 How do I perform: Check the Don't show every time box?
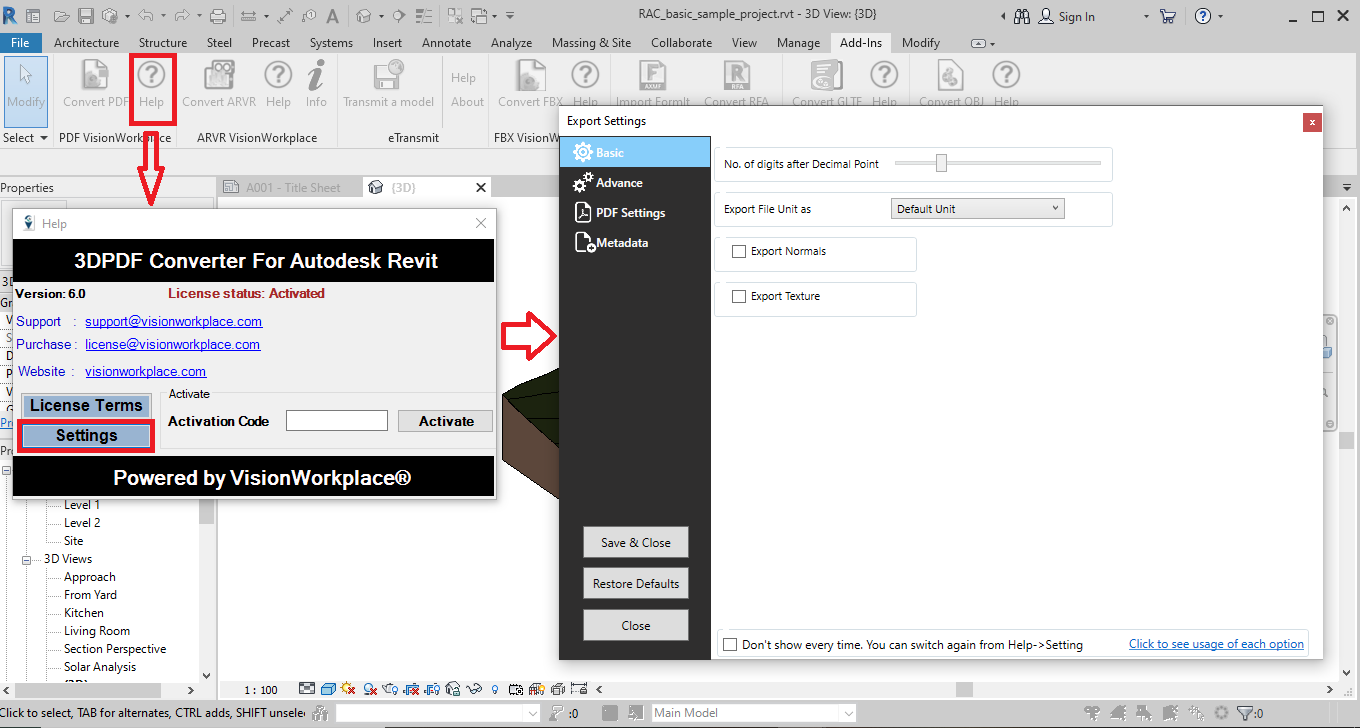[730, 645]
